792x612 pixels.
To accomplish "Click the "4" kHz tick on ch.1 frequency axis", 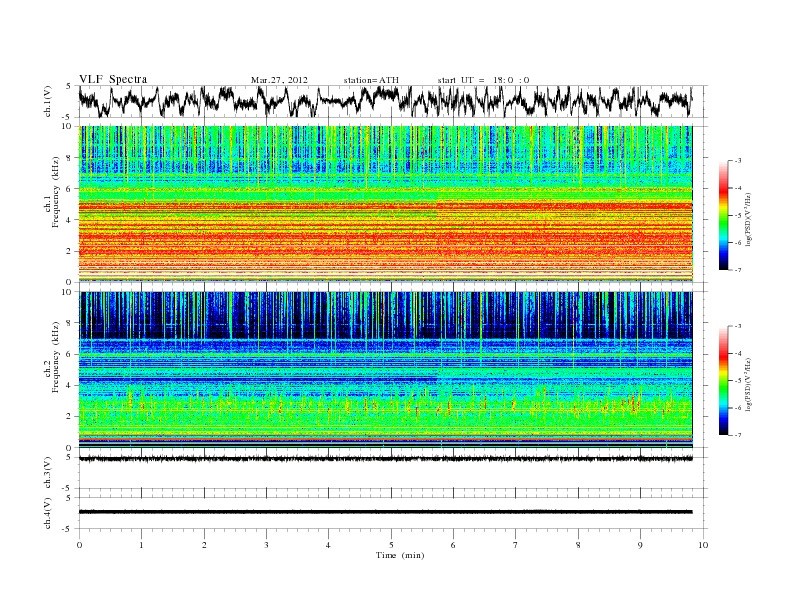I will pyautogui.click(x=69, y=220).
